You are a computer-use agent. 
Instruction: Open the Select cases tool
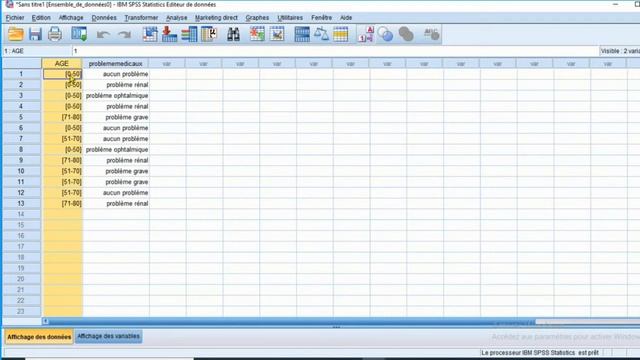(x=341, y=34)
